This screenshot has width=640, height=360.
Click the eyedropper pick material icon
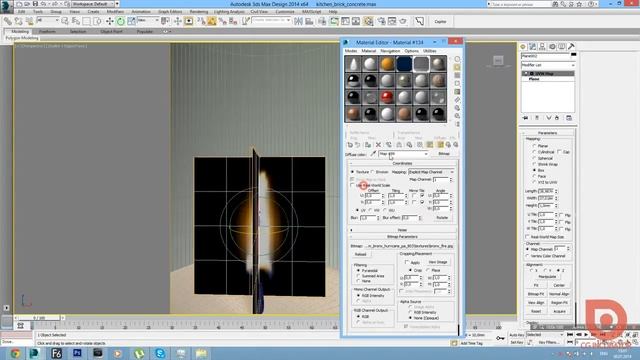pyautogui.click(x=373, y=154)
